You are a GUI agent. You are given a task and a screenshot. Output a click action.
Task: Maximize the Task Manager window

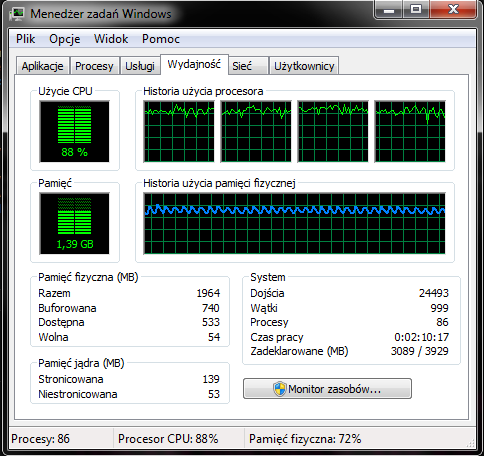click(x=416, y=10)
